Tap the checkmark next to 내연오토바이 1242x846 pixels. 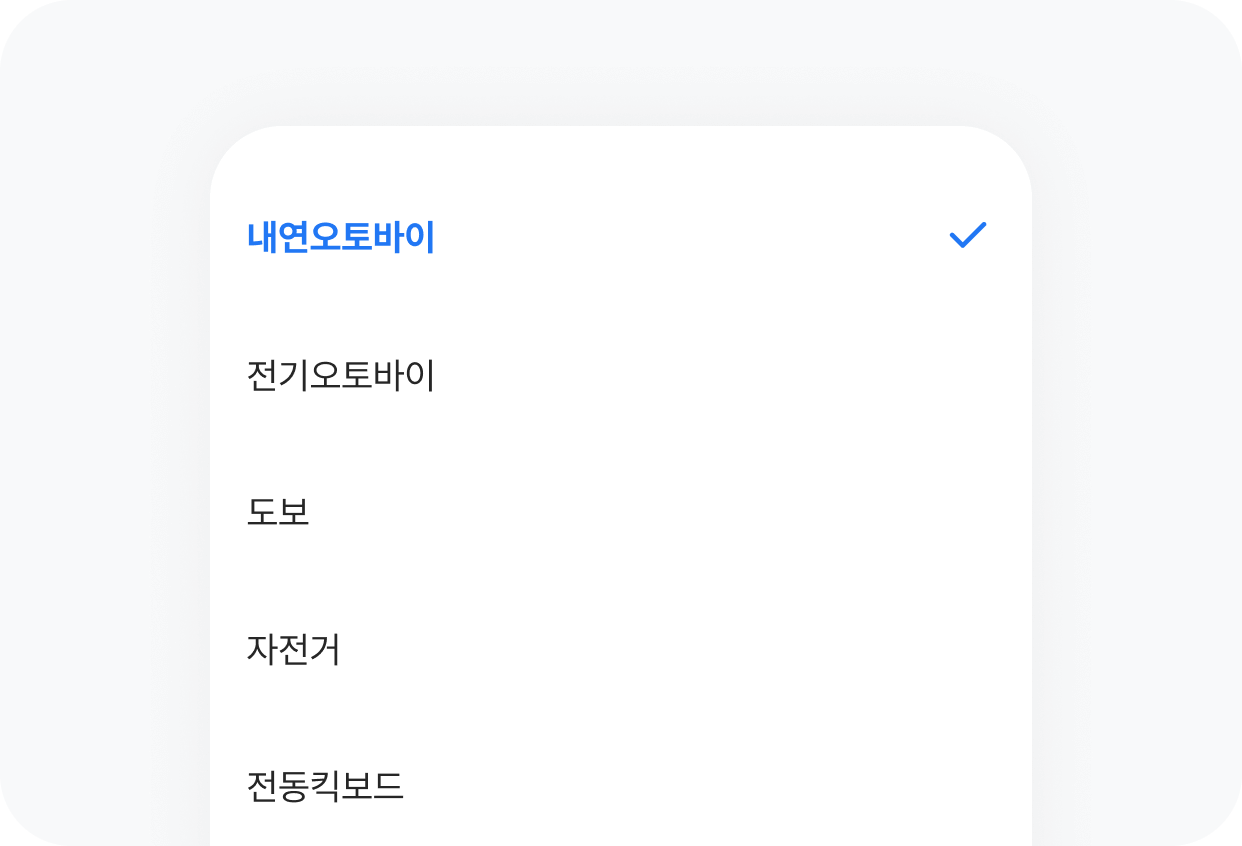967,236
